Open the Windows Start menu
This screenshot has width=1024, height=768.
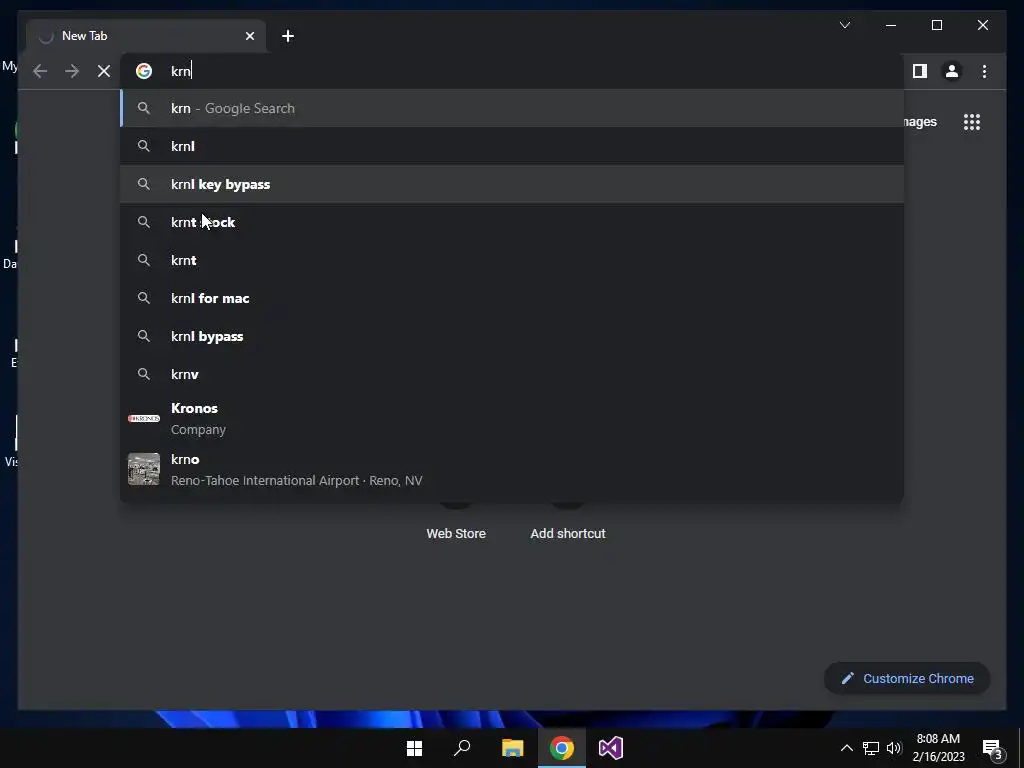(415, 748)
